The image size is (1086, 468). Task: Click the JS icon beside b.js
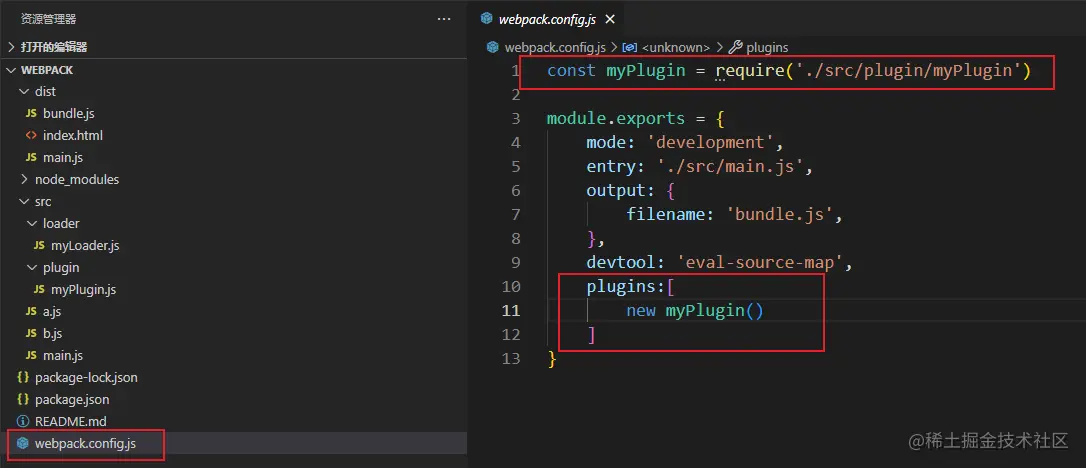point(31,334)
